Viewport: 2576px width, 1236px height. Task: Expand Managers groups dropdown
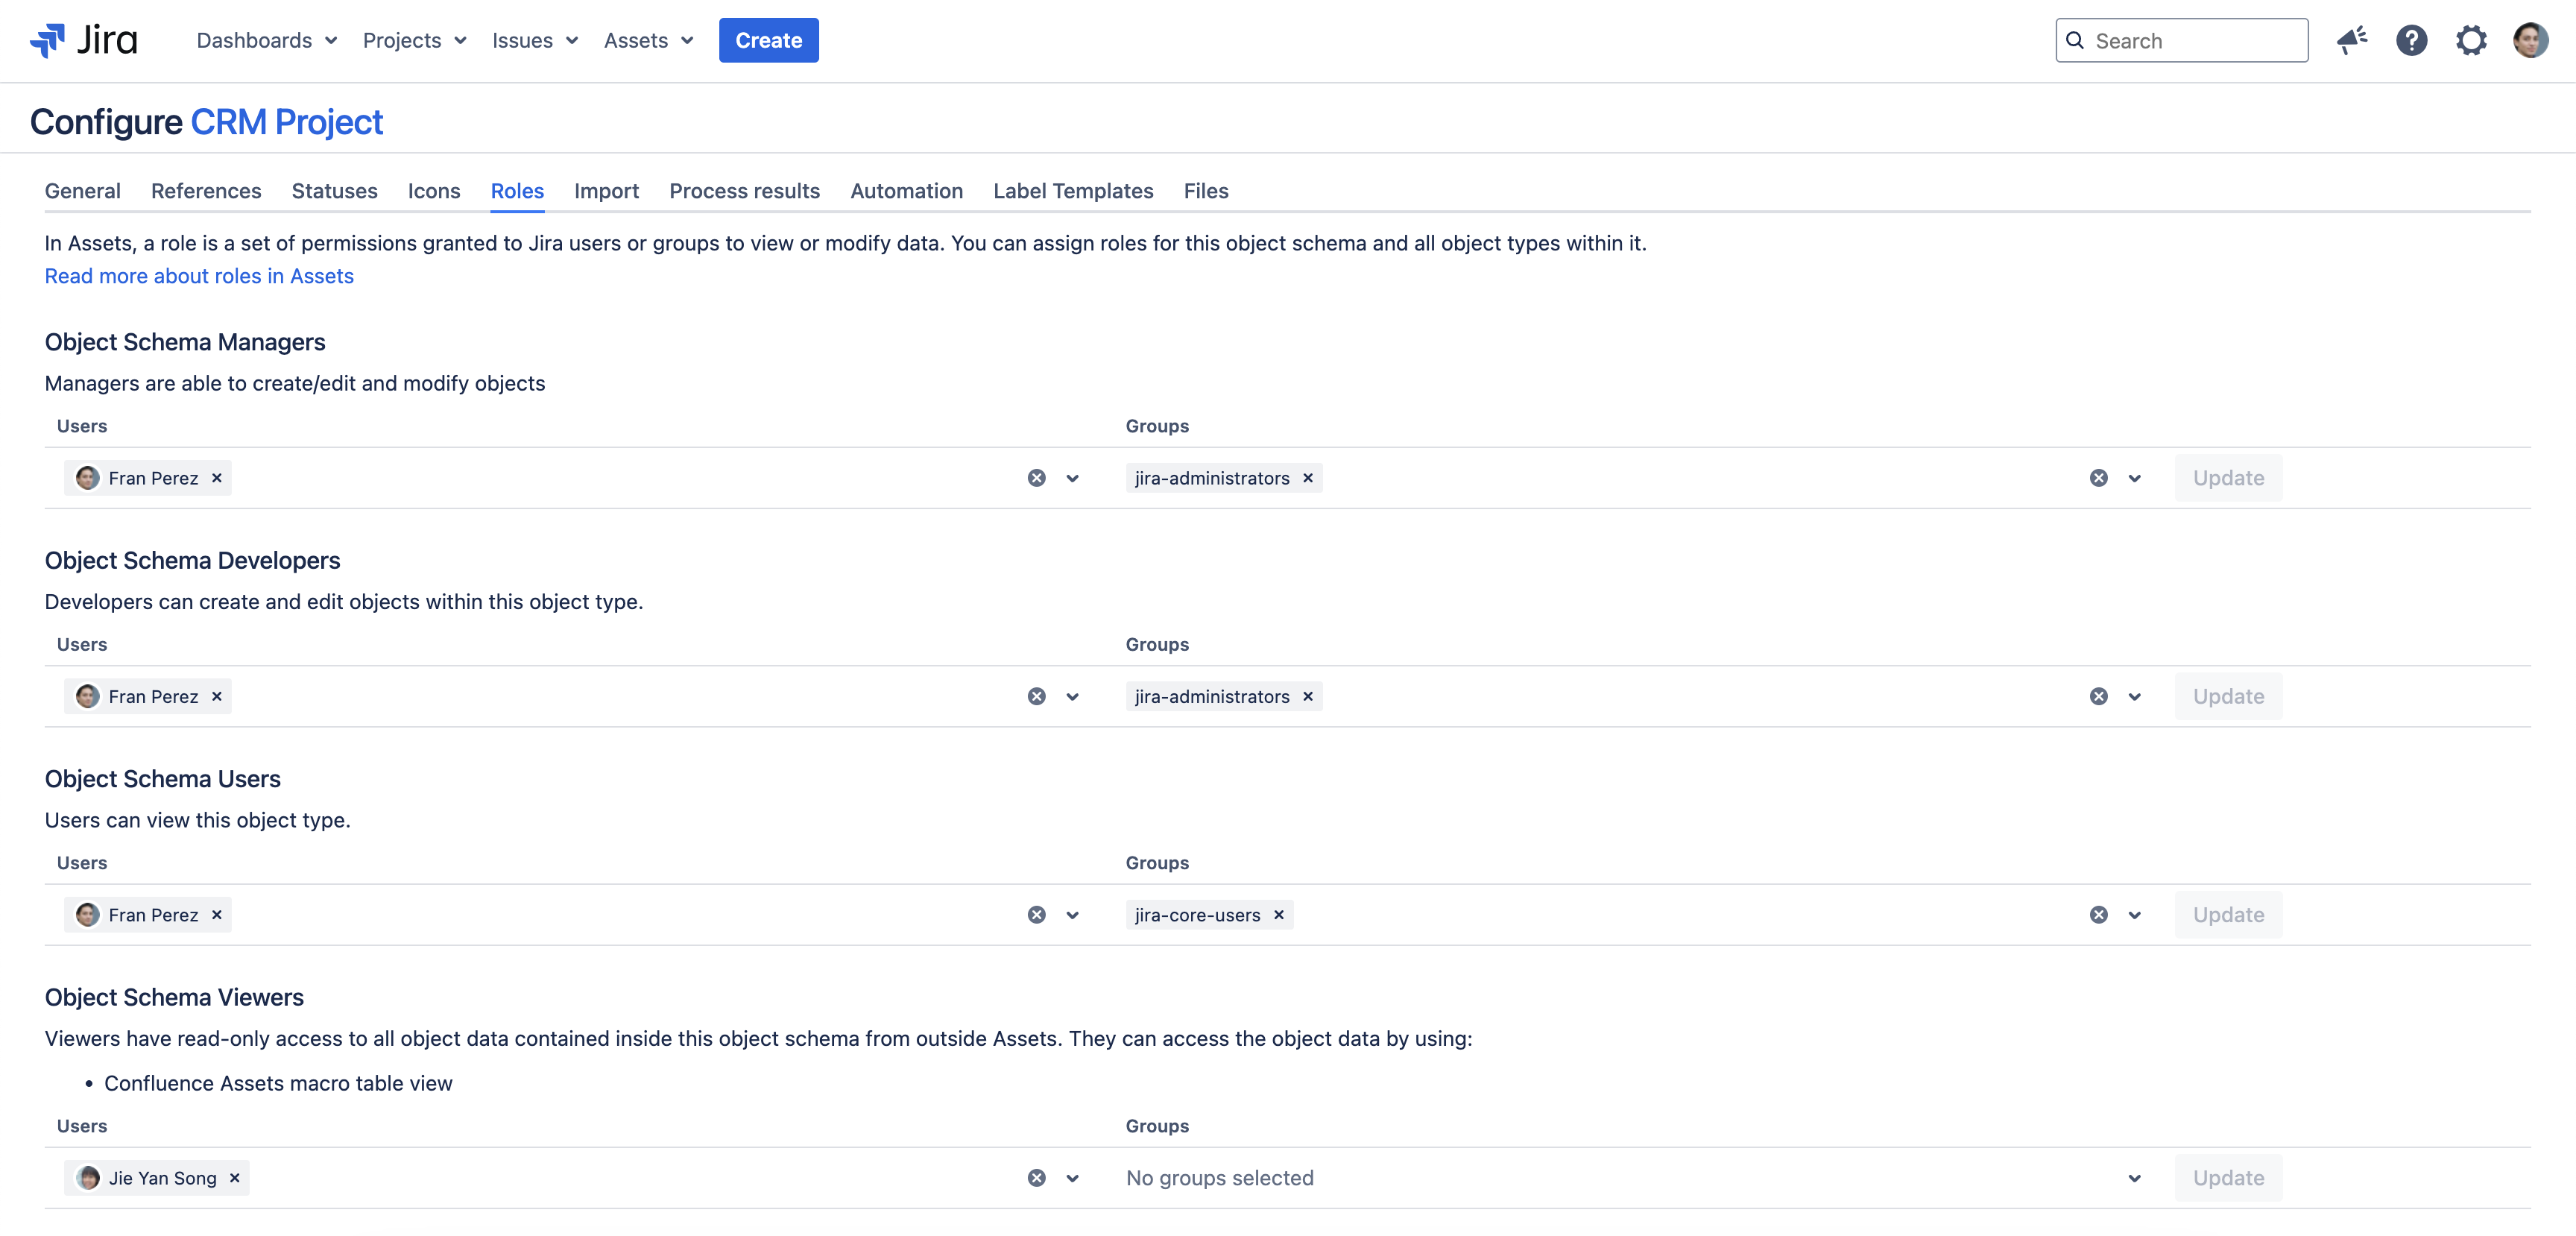pos(2135,478)
